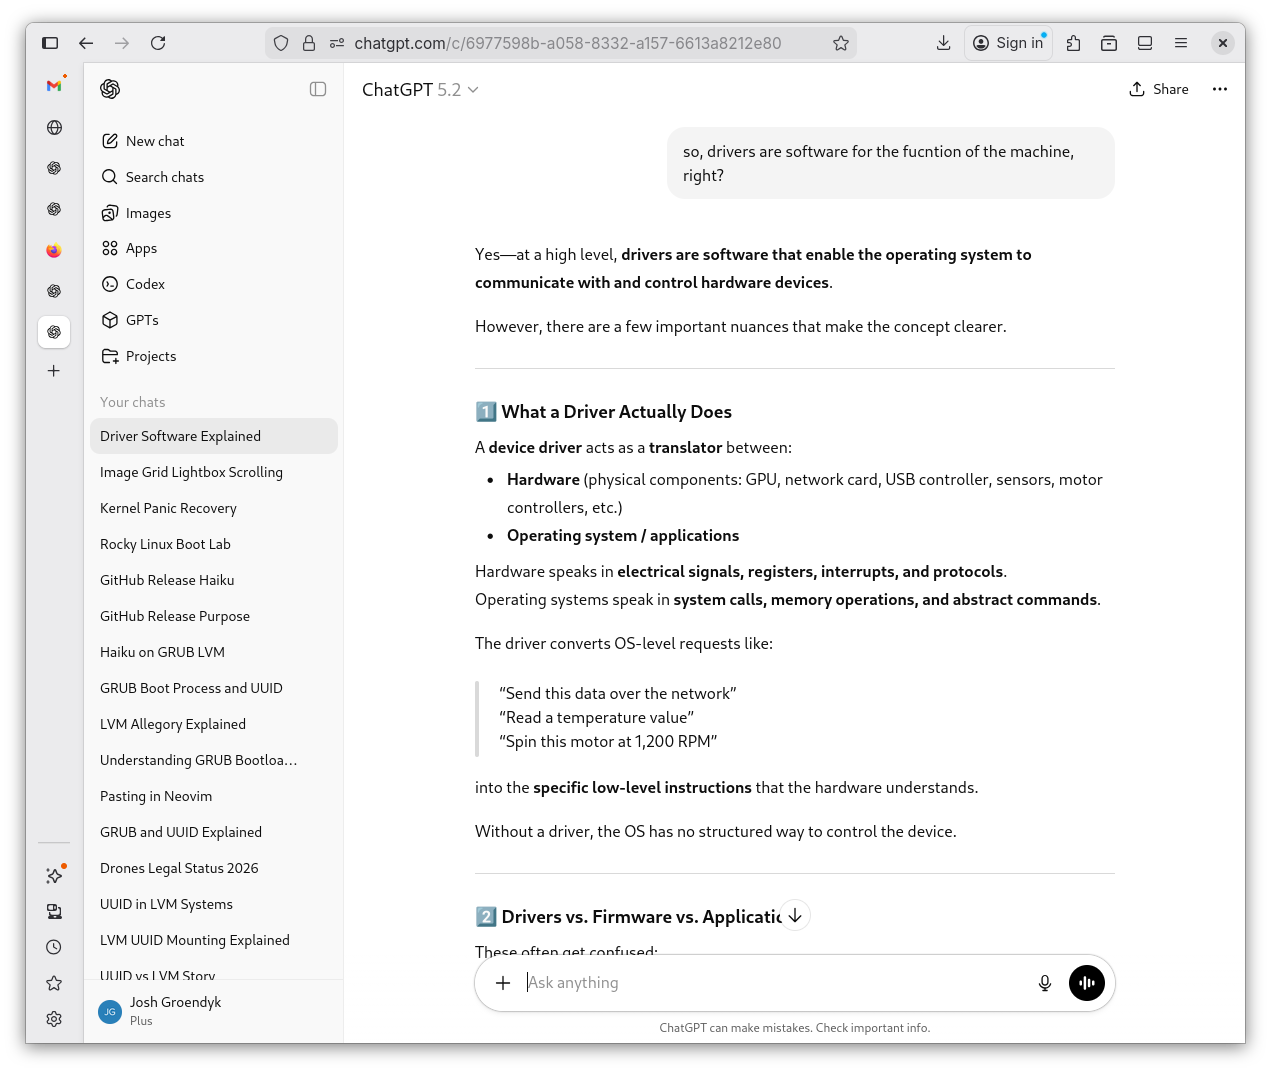Open the ChatGPT 5.2 model dropdown
The image size is (1271, 1072).
[x=420, y=90]
